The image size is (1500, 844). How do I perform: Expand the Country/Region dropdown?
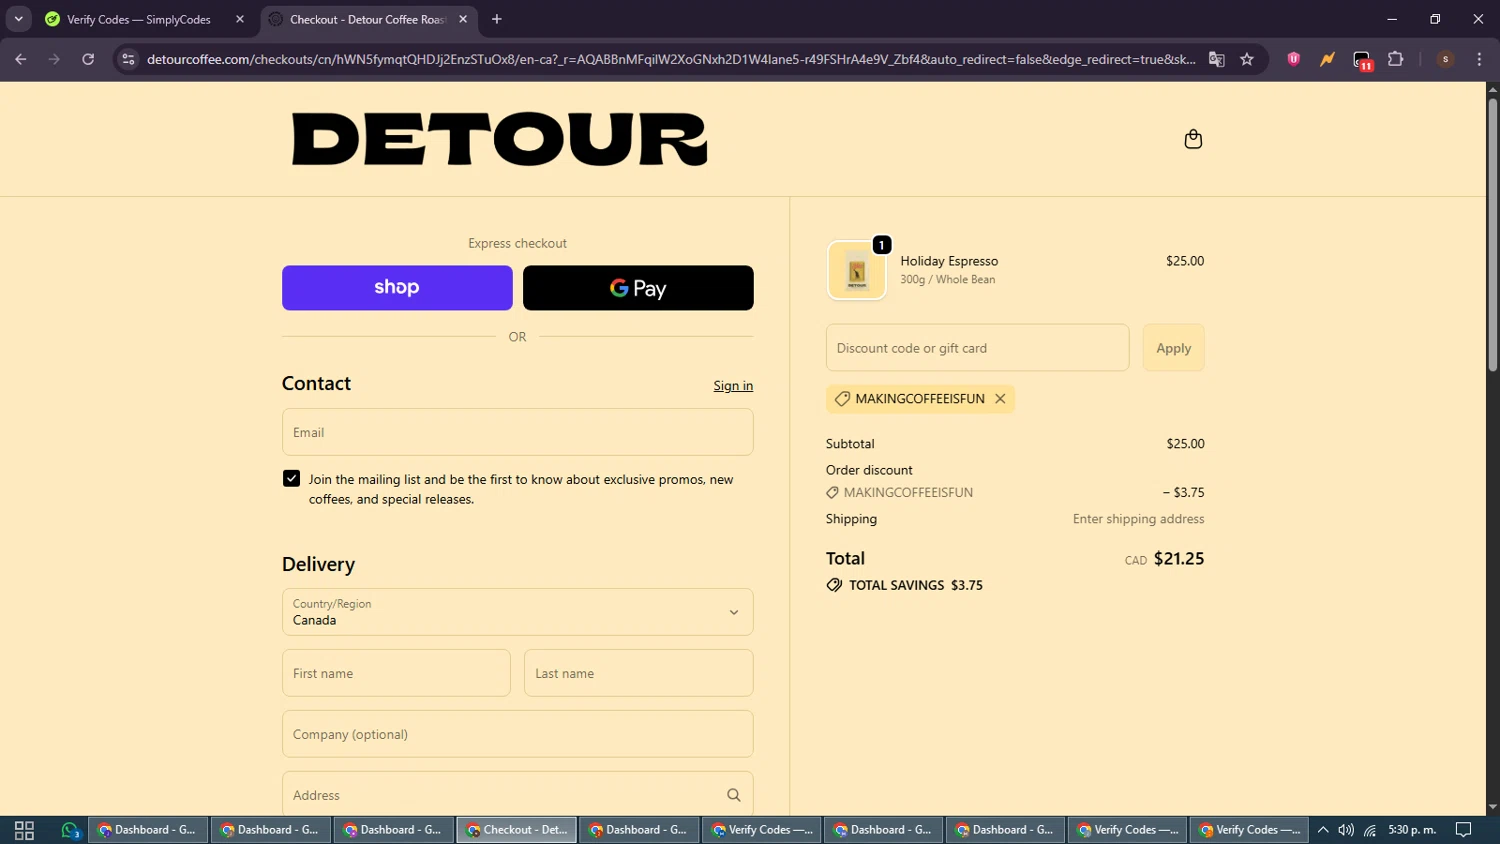517,612
